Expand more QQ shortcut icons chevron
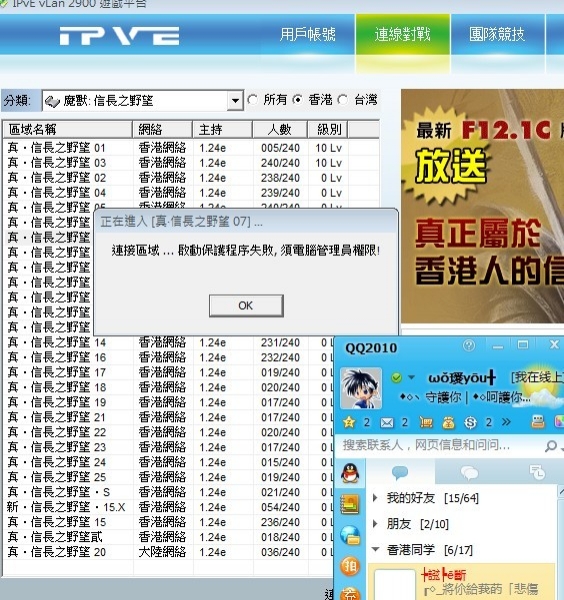Viewport: 564px width, 600px height. coord(506,422)
